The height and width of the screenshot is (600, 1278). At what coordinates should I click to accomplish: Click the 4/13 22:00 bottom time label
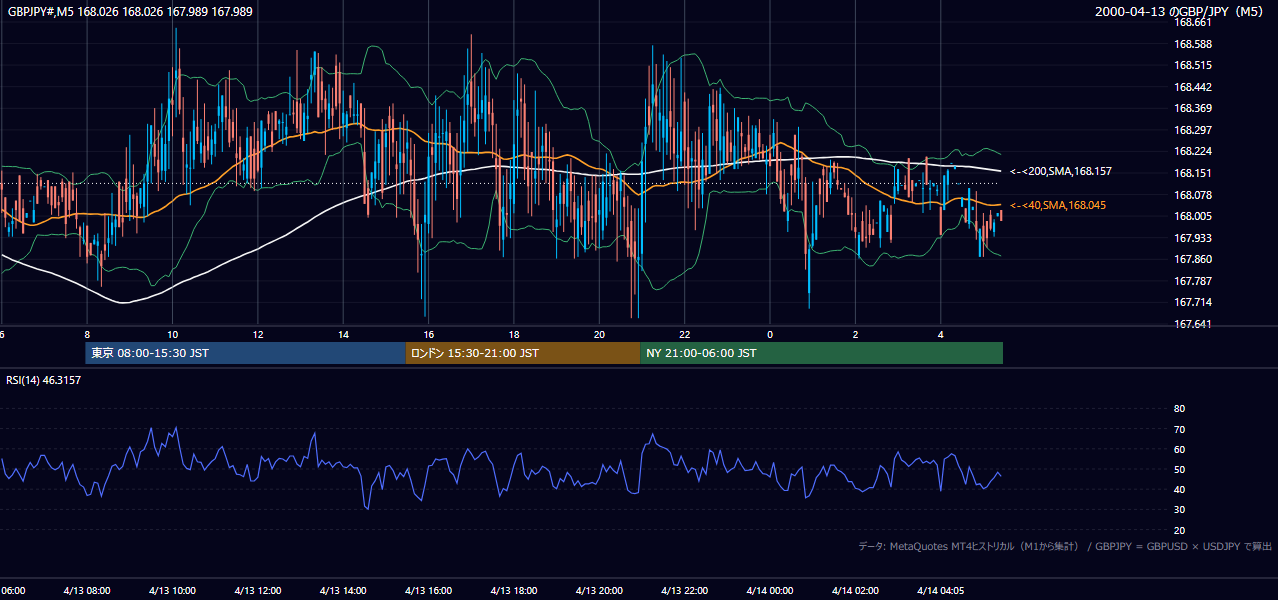click(685, 591)
